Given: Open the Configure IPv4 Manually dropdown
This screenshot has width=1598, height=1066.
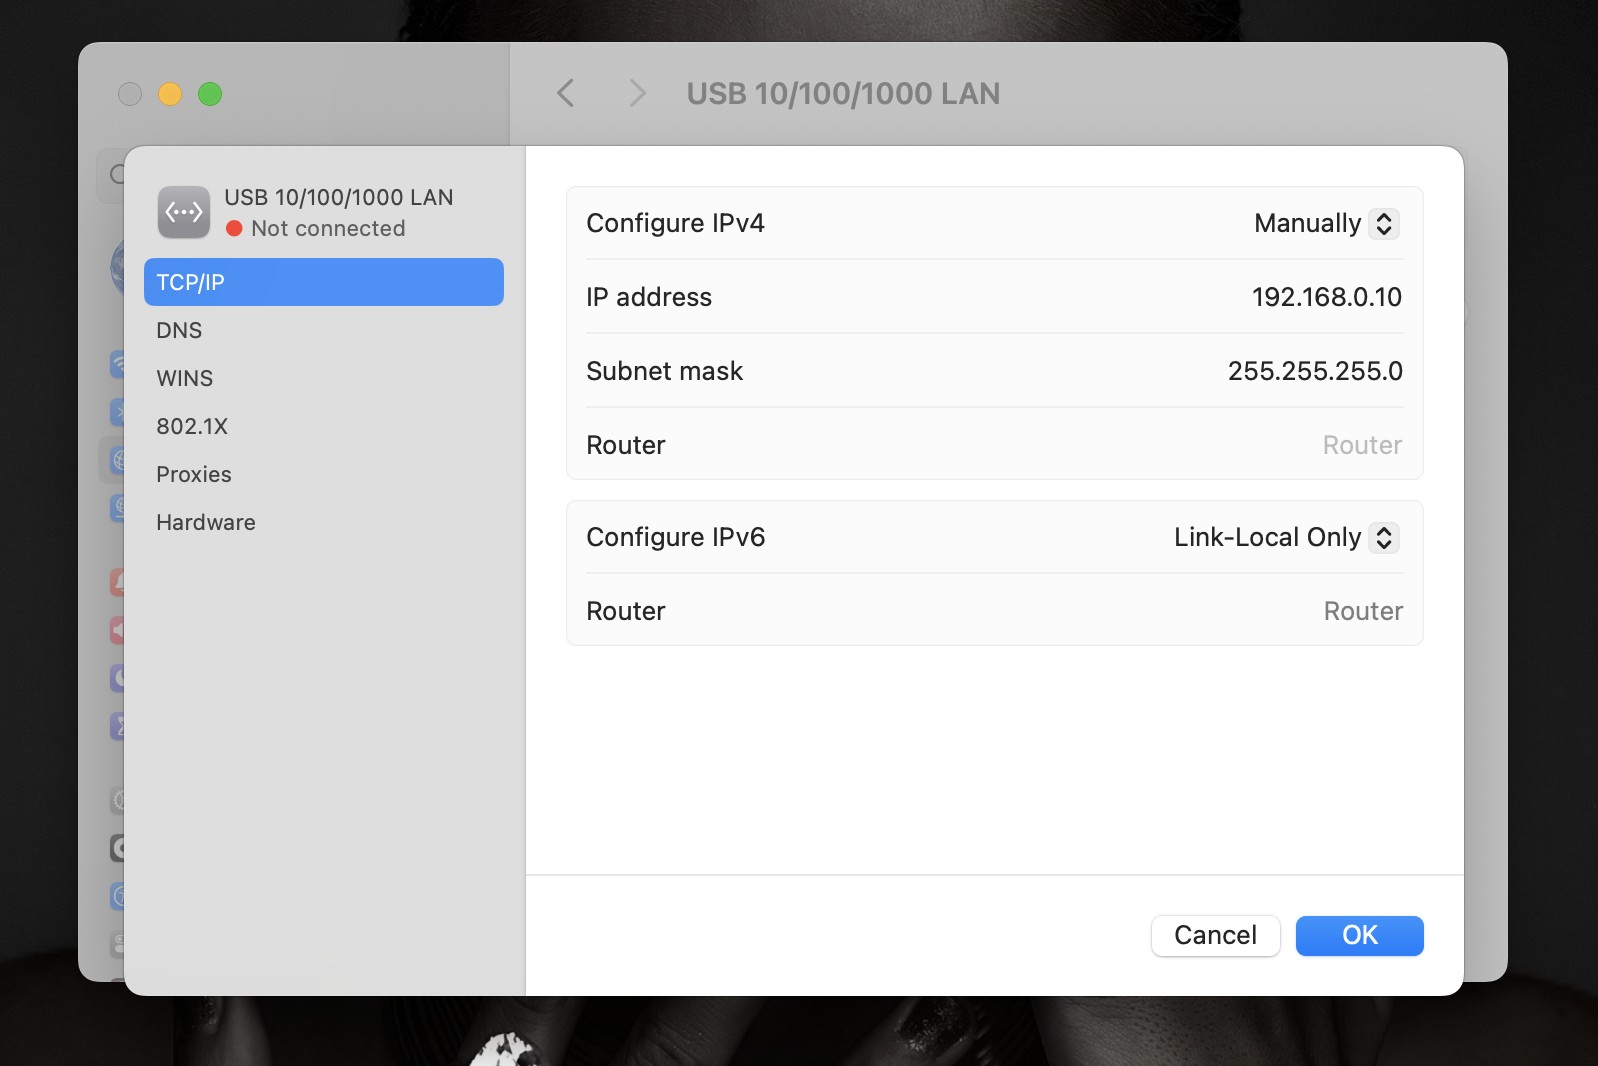Looking at the screenshot, I should tap(1325, 223).
